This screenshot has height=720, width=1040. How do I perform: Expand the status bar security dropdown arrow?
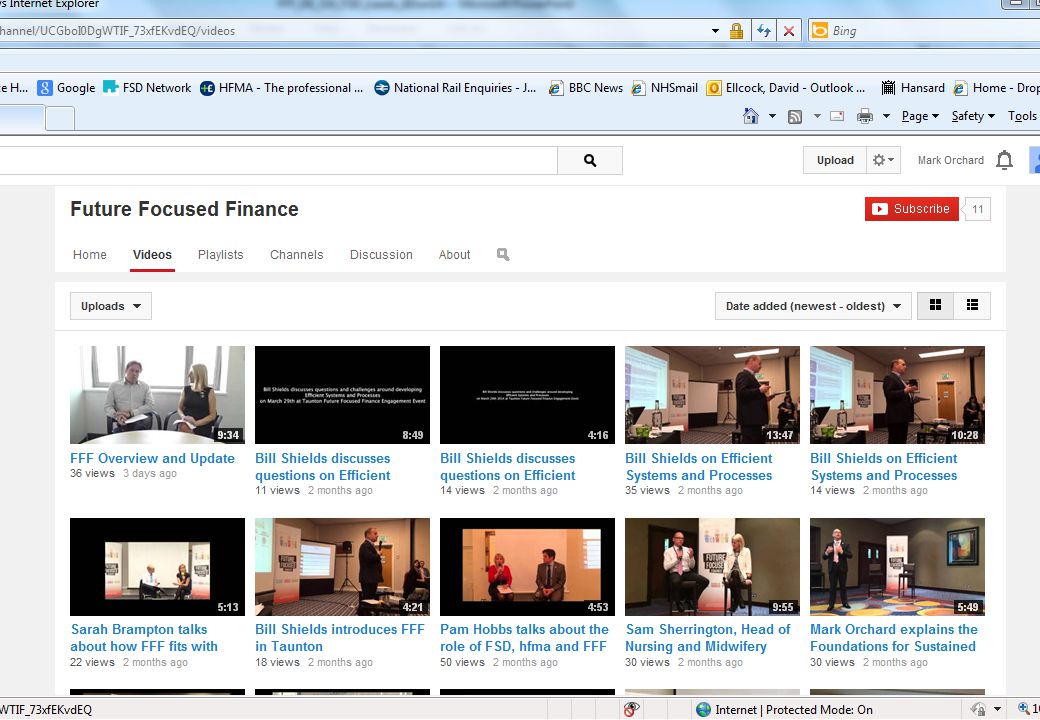click(997, 709)
